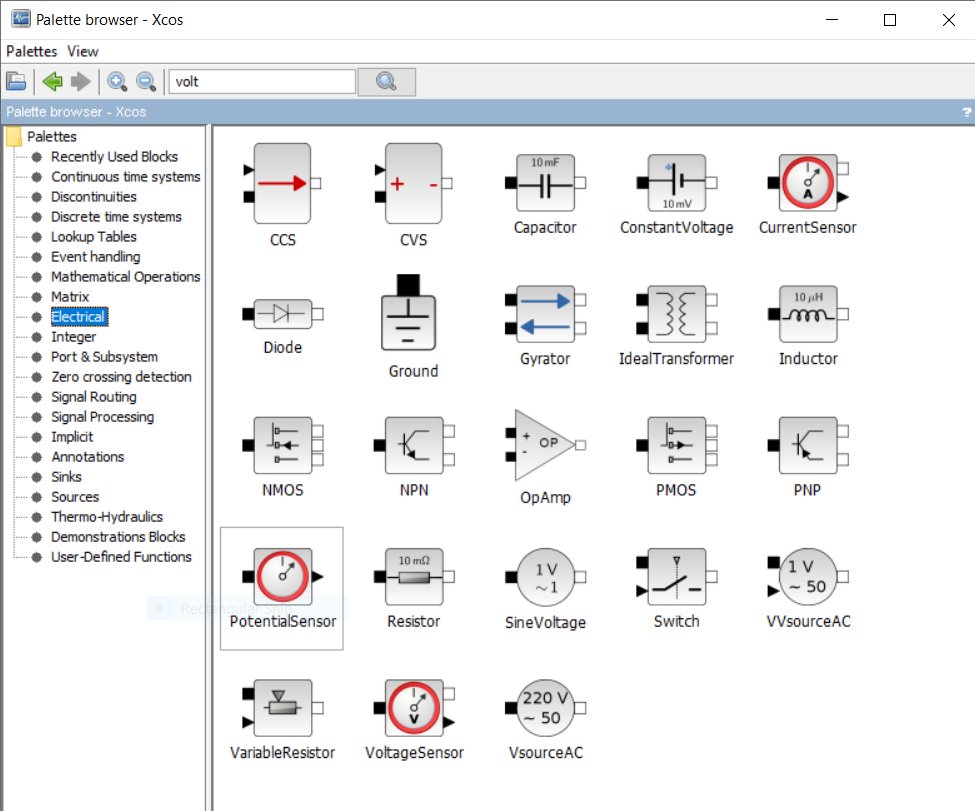Select the Capacitor block
The width and height of the screenshot is (975, 811).
tap(544, 185)
